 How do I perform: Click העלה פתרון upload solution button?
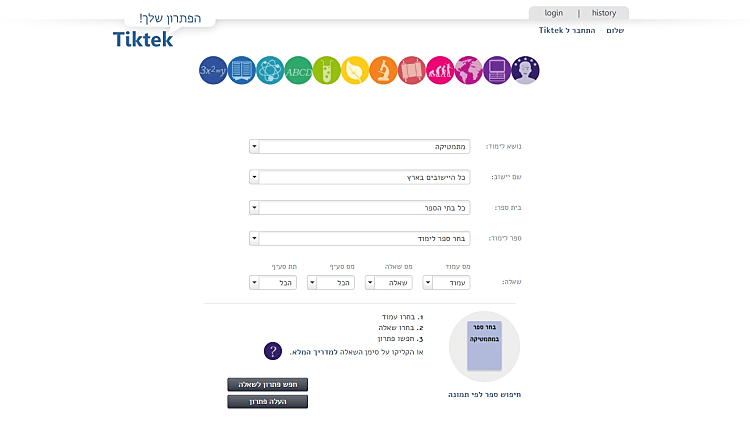[x=267, y=401]
